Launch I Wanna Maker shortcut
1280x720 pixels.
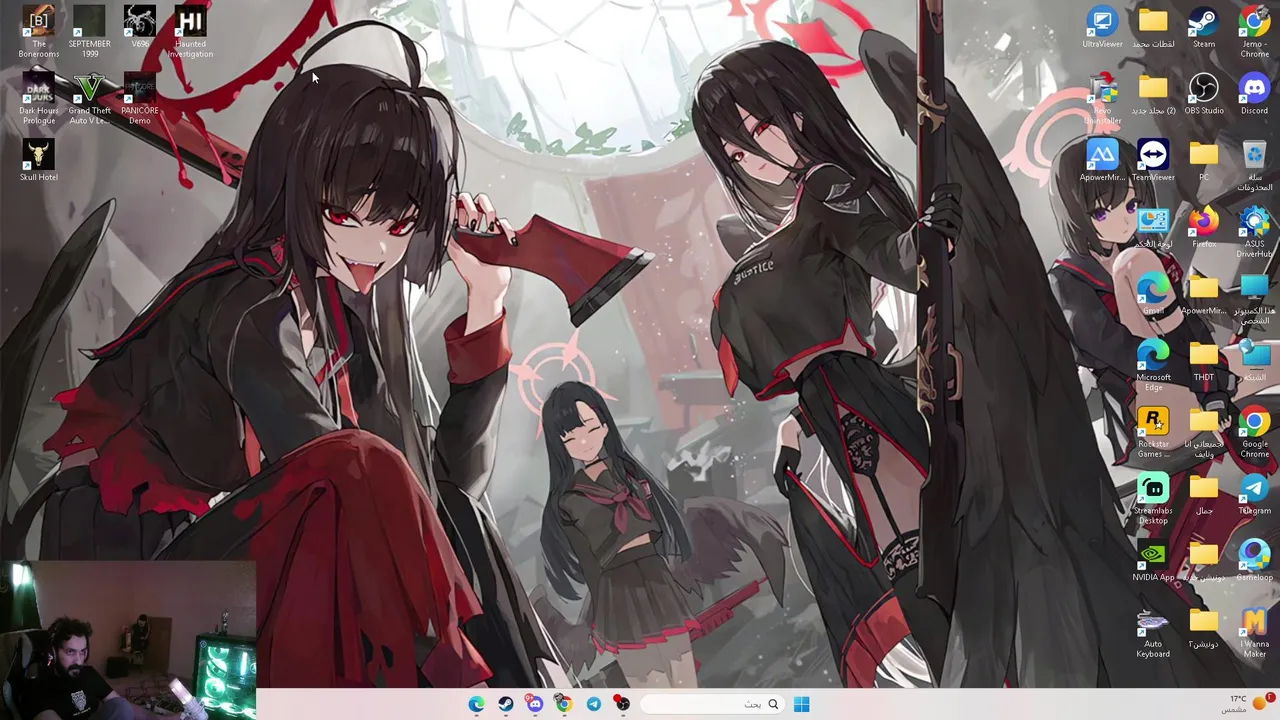click(1254, 633)
